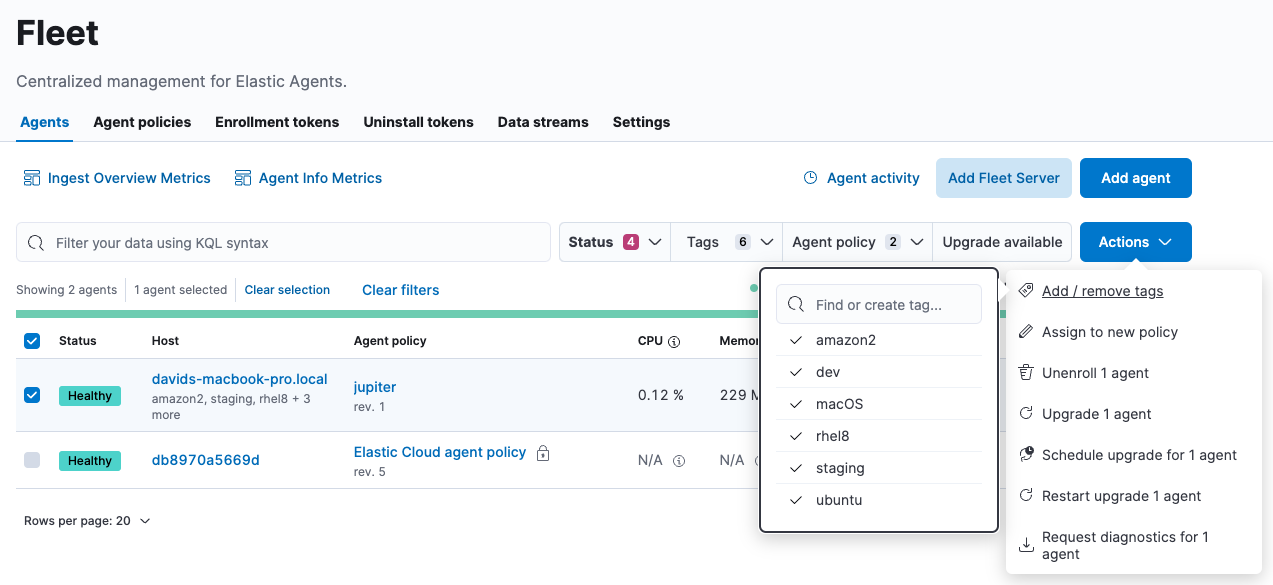Open the Status filter dropdown

tap(614, 242)
